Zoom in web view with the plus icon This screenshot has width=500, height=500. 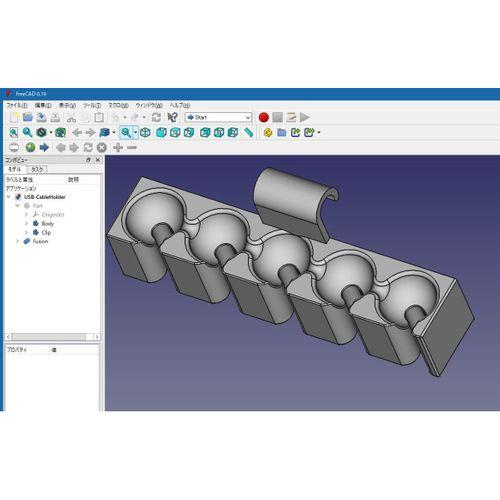(x=118, y=147)
